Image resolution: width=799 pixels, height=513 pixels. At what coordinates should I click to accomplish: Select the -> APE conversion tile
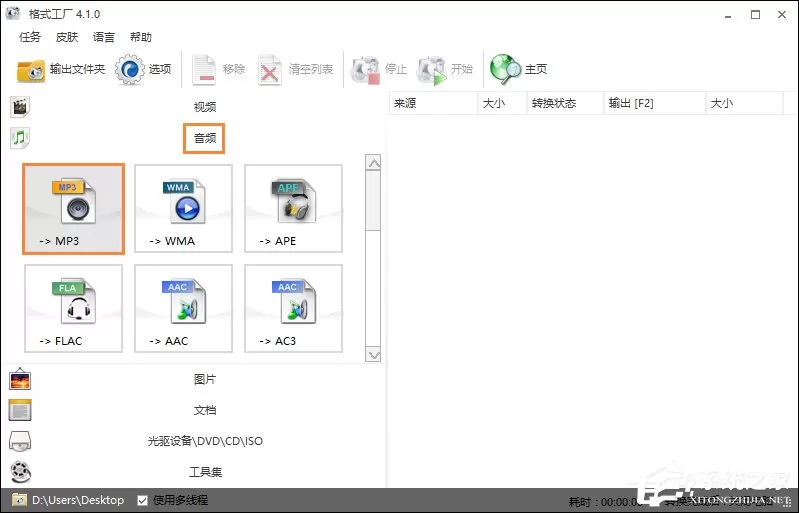pos(294,208)
